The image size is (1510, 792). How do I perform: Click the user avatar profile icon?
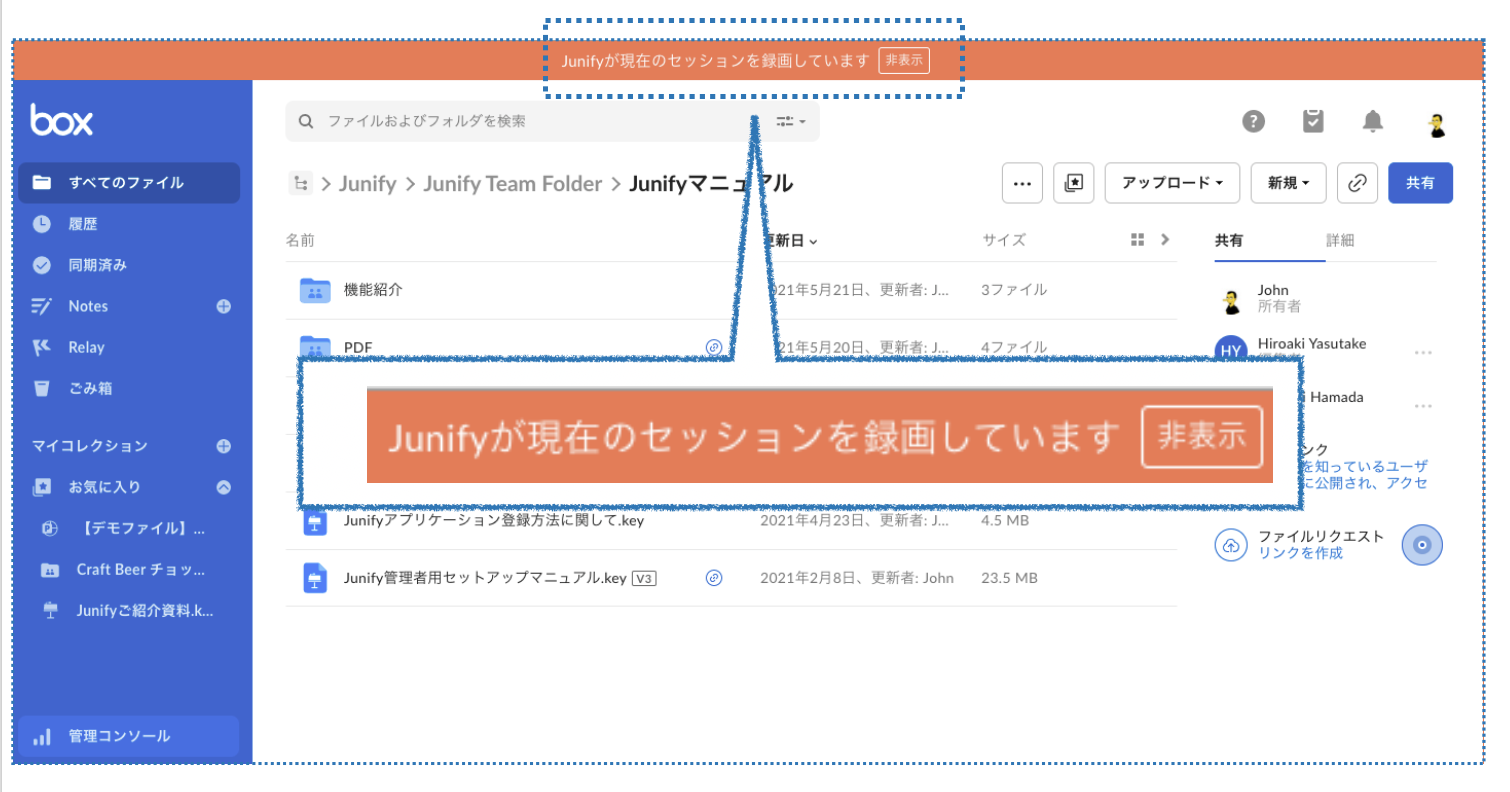(1436, 124)
